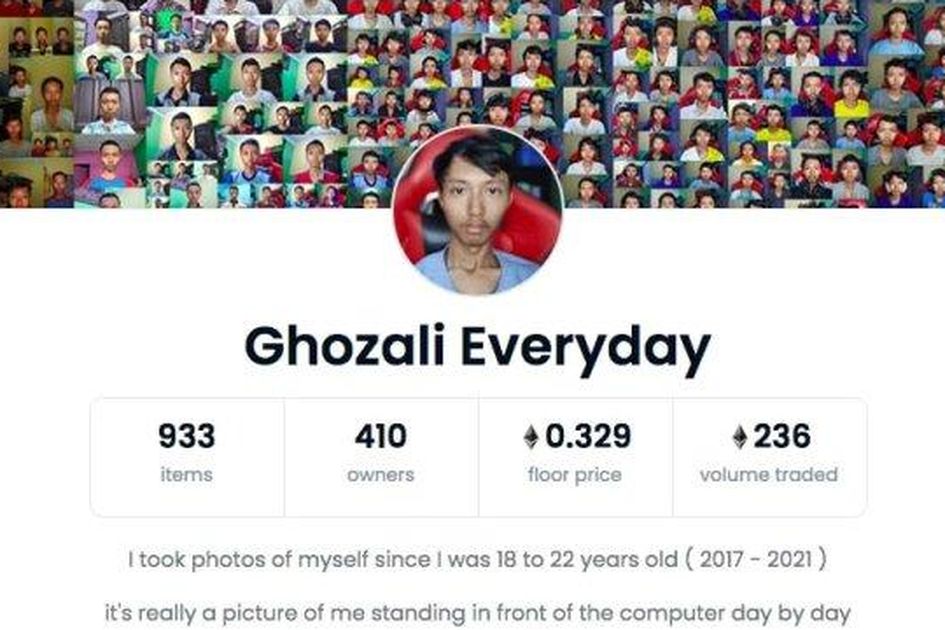Click the "items" label under 933
The height and width of the screenshot is (630, 945).
(187, 475)
